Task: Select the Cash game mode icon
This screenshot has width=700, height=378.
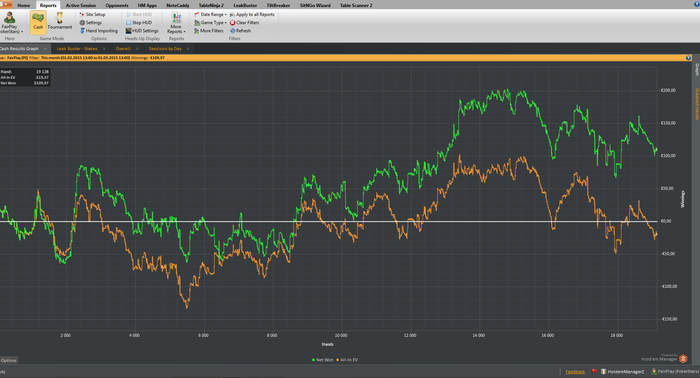Action: point(38,22)
